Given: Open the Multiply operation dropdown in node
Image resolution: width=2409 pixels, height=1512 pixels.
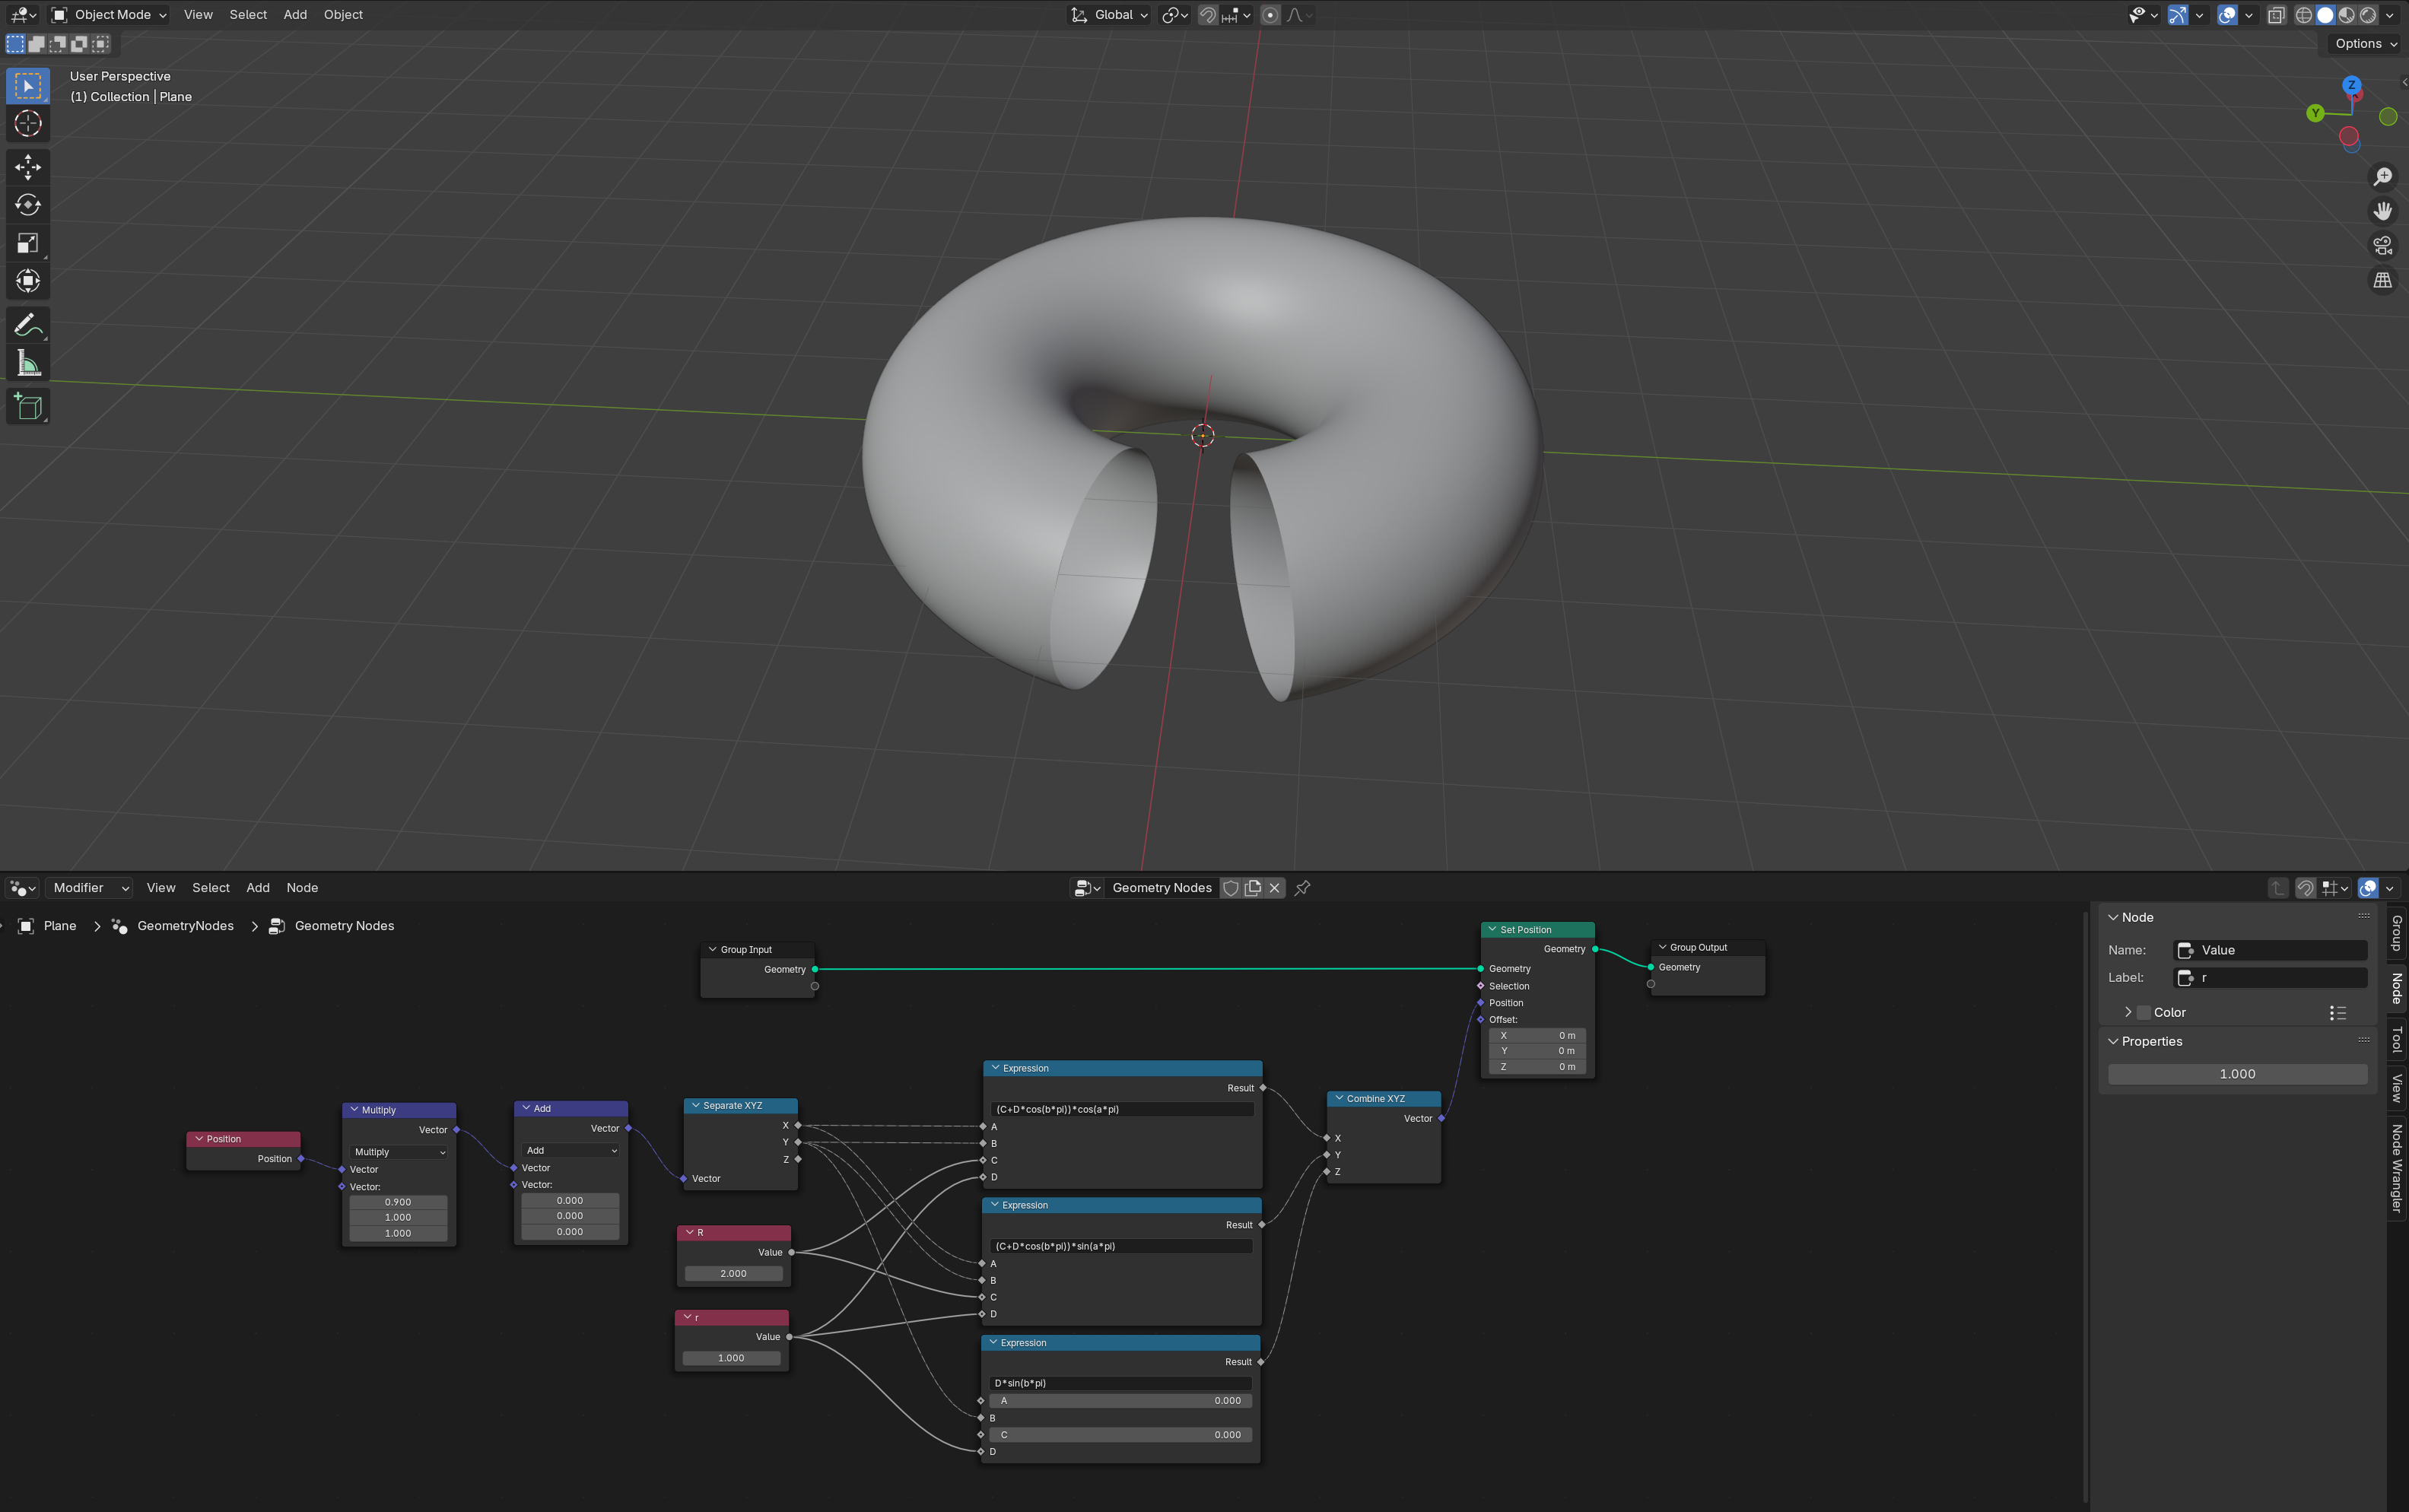Looking at the screenshot, I should [x=399, y=1152].
